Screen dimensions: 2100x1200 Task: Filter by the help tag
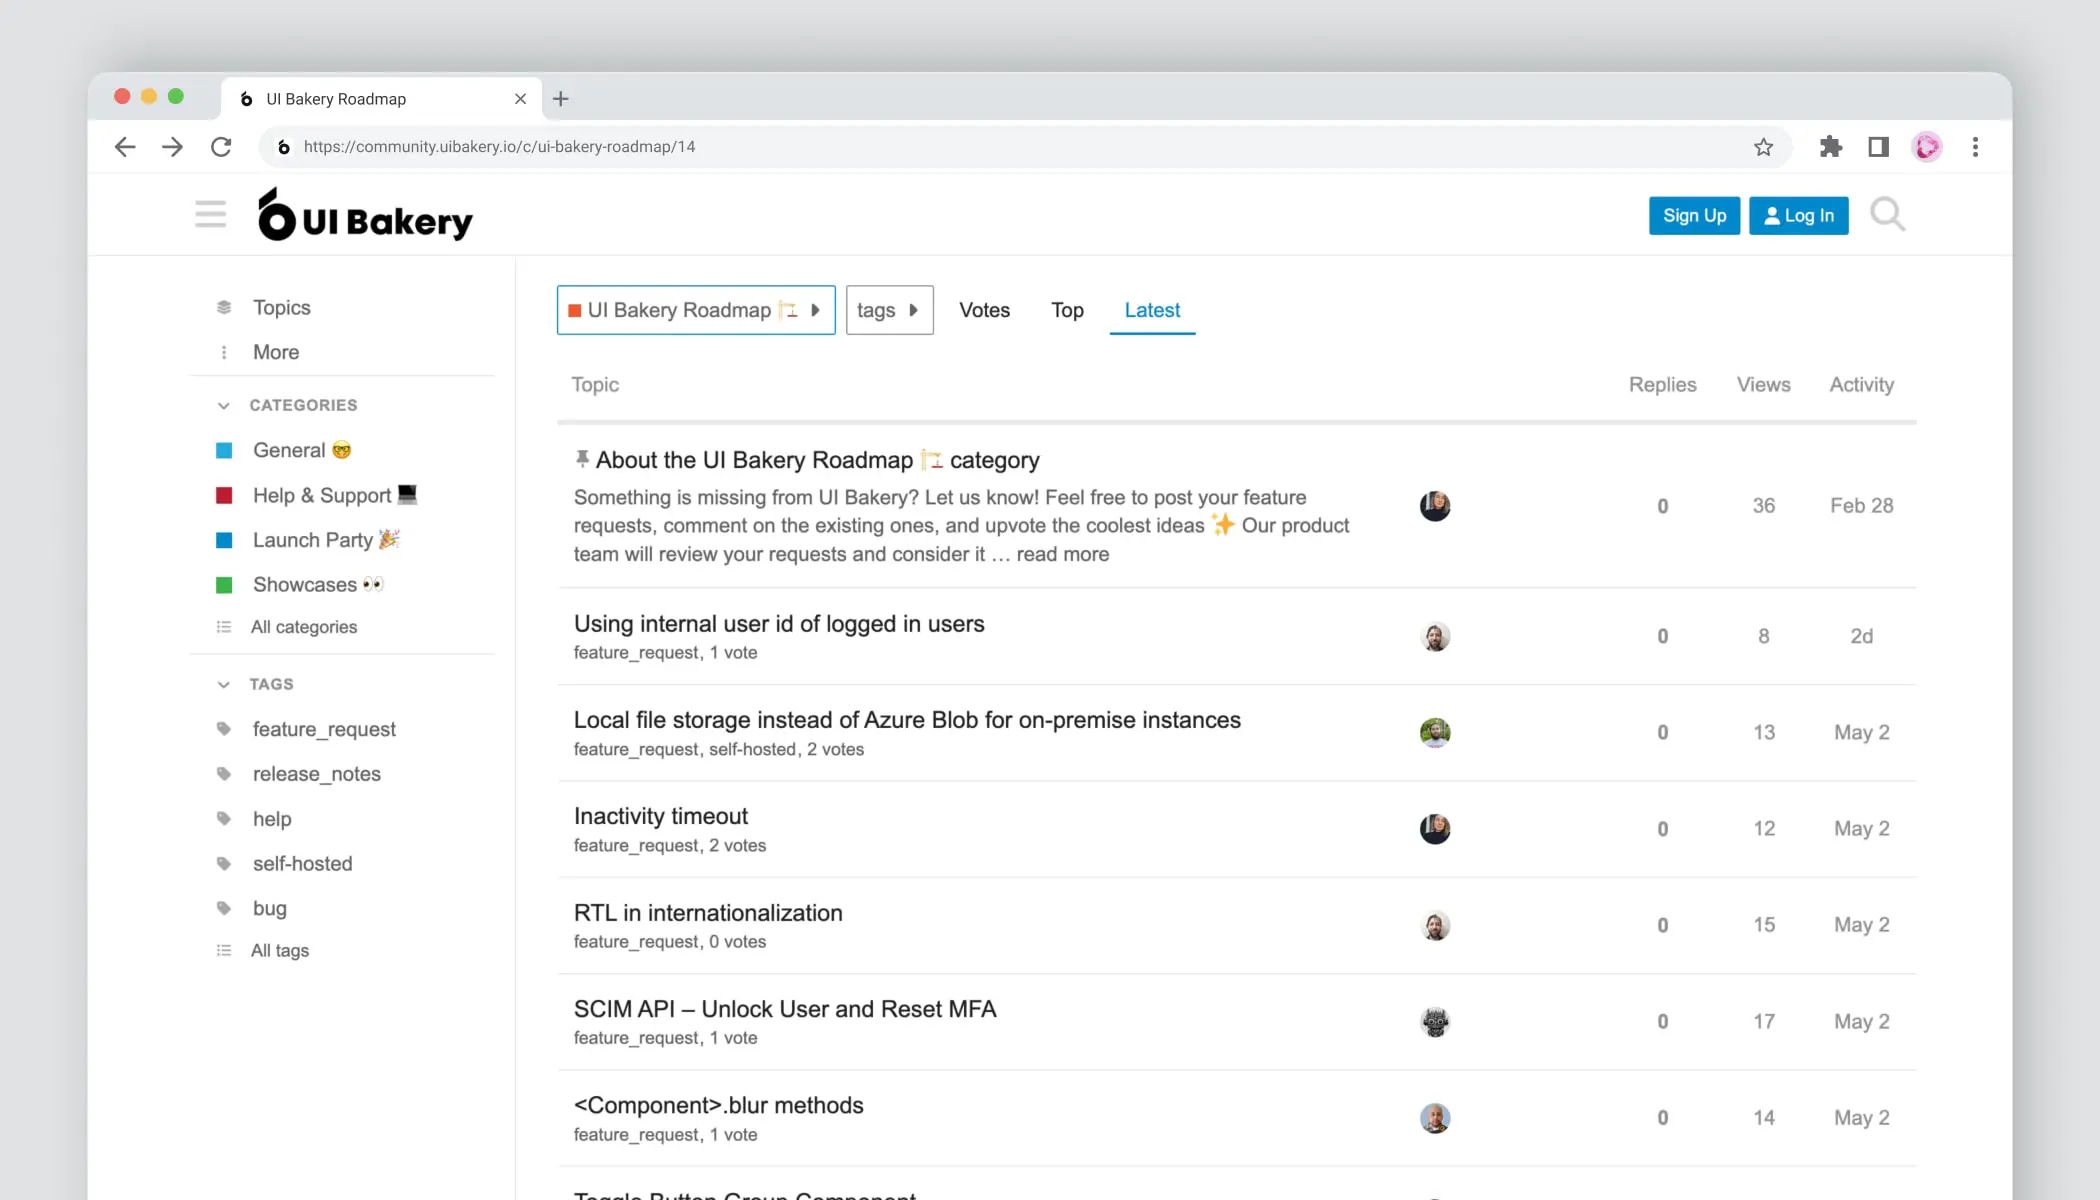tap(271, 819)
